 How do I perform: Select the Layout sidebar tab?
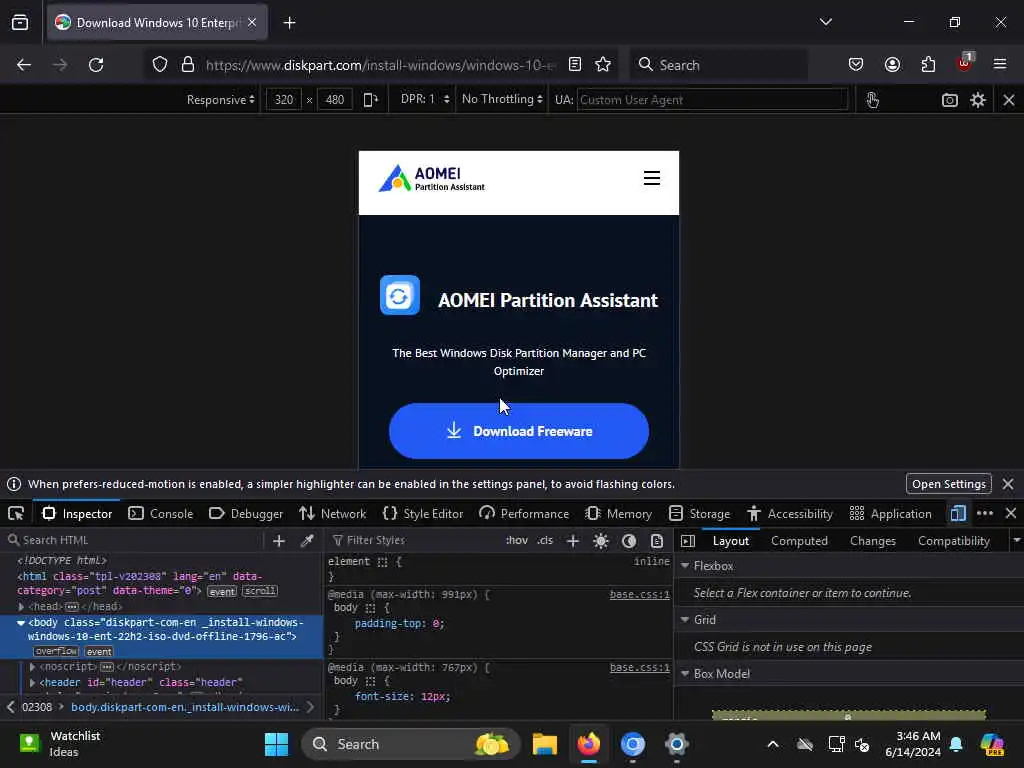731,541
